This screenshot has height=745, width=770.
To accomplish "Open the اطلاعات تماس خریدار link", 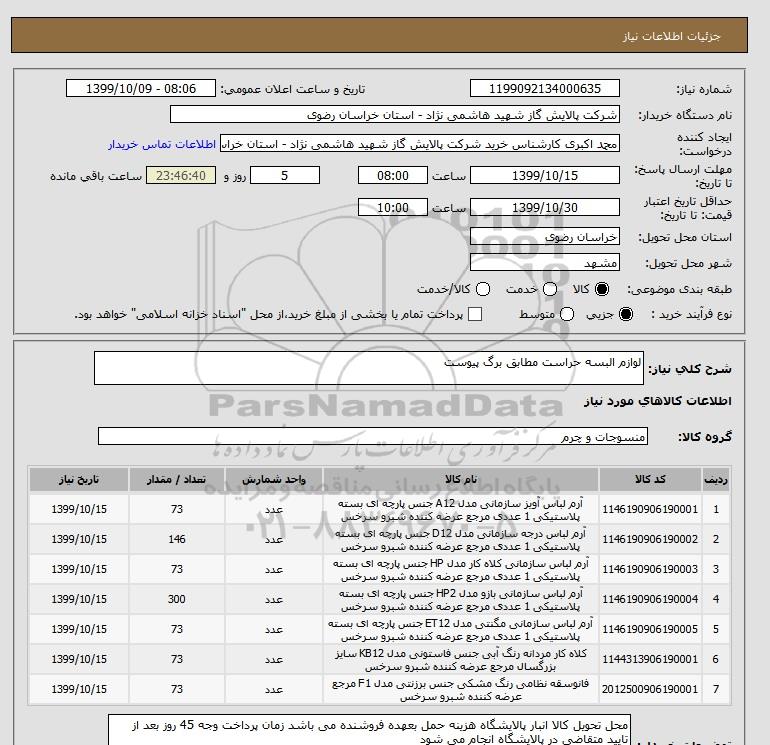I will [x=162, y=144].
